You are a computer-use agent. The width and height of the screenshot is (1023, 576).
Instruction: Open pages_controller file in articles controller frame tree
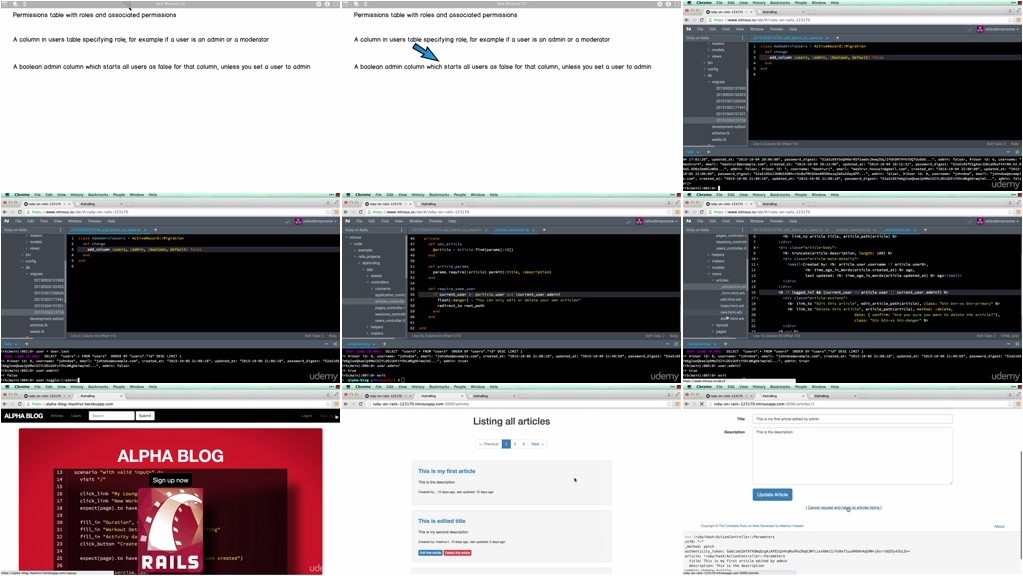click(390, 308)
